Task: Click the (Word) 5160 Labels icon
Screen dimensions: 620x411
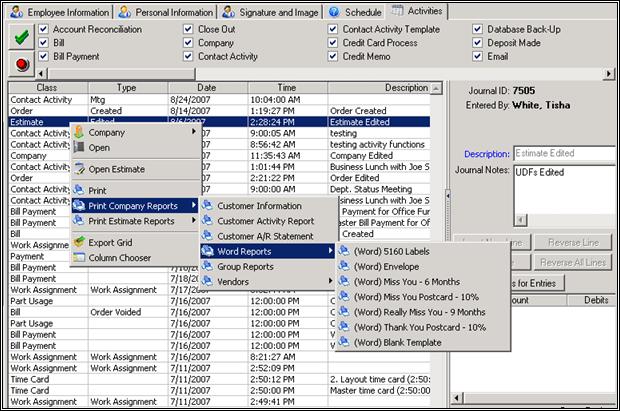Action: [x=344, y=251]
